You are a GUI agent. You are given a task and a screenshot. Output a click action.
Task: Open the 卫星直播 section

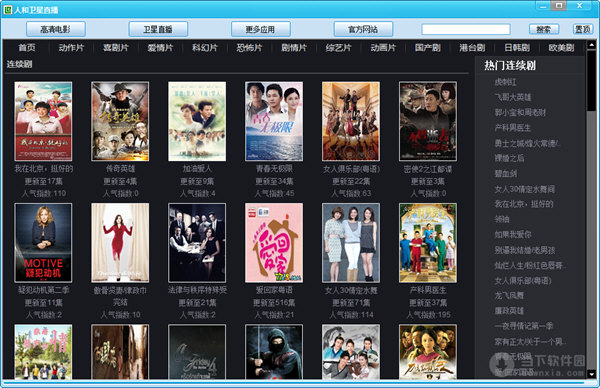(x=158, y=29)
